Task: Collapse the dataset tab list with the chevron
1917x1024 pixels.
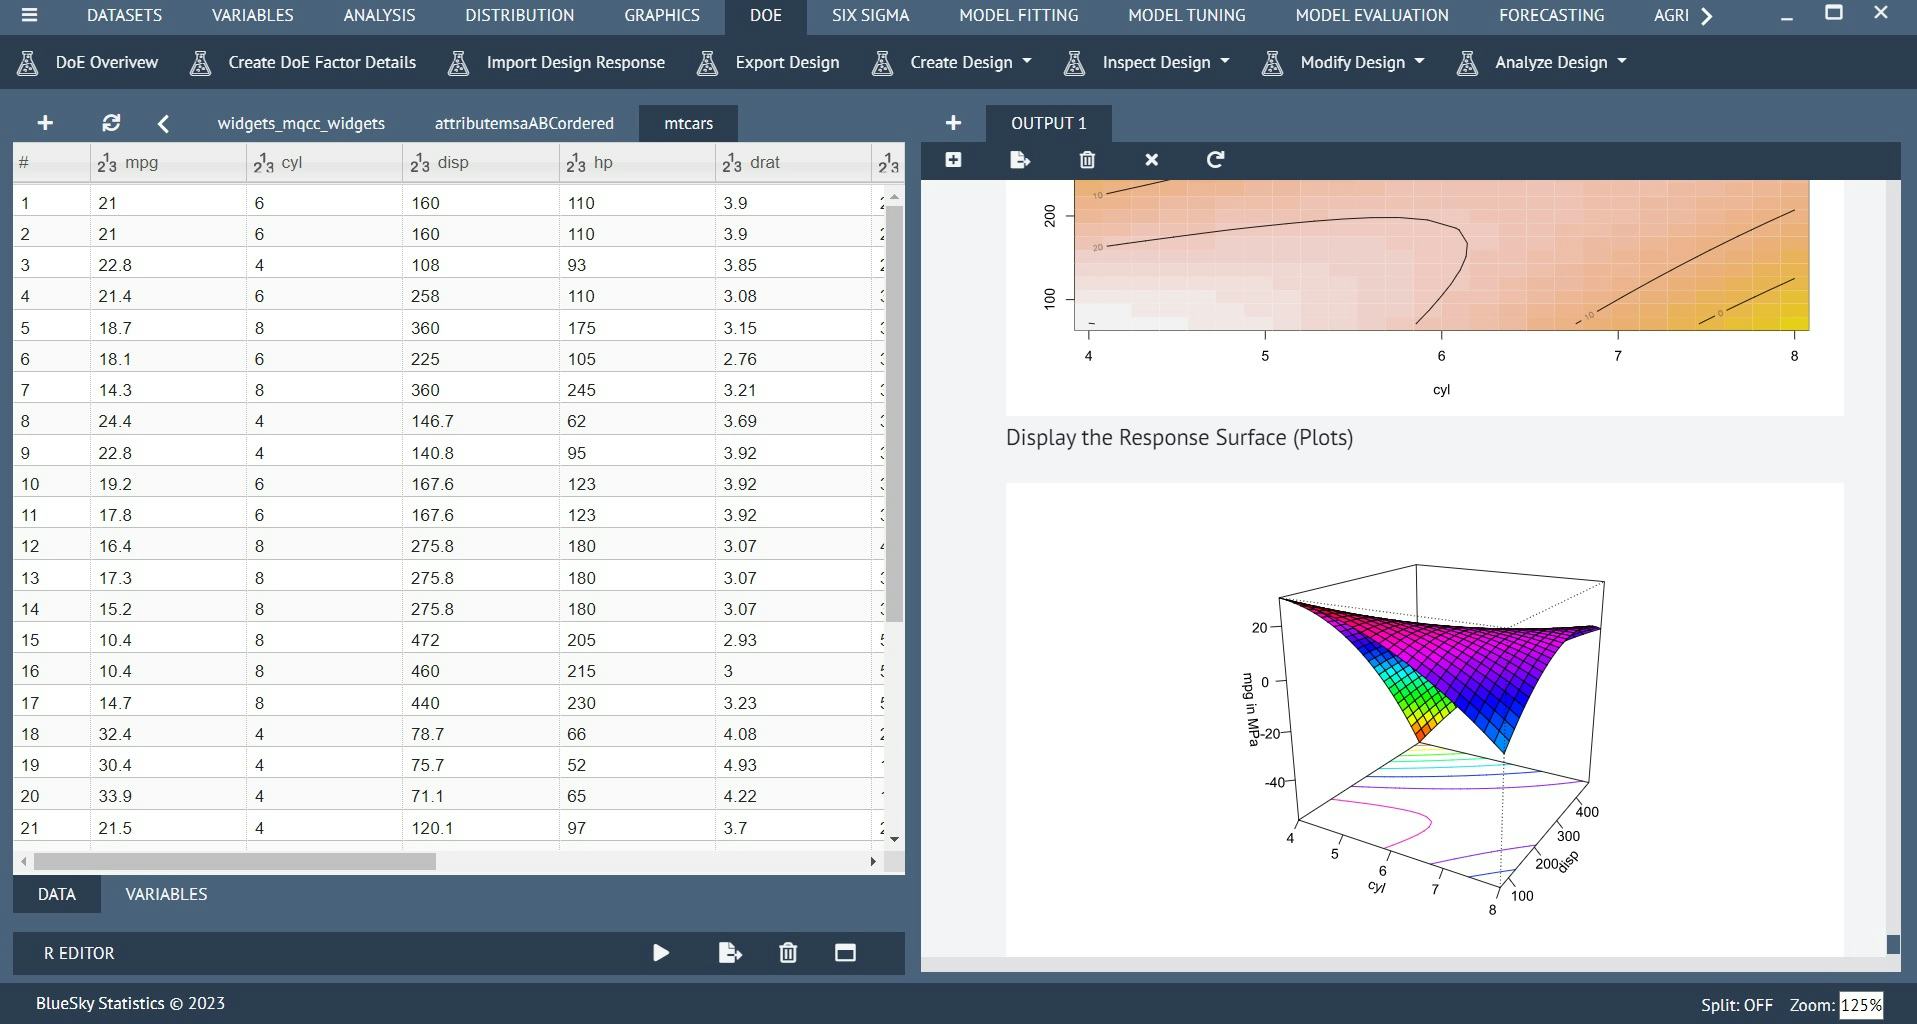Action: 162,122
